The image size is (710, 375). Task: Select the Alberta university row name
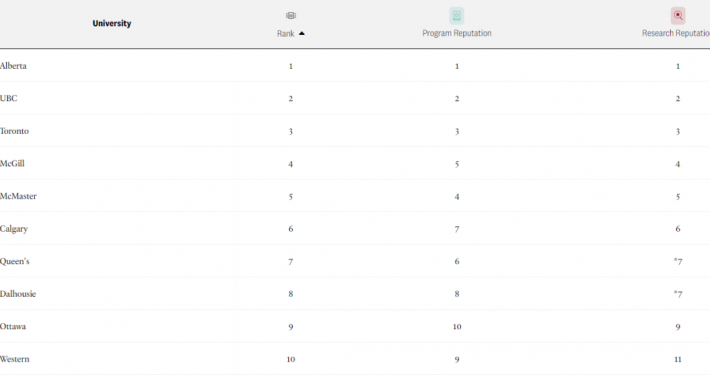click(13, 66)
